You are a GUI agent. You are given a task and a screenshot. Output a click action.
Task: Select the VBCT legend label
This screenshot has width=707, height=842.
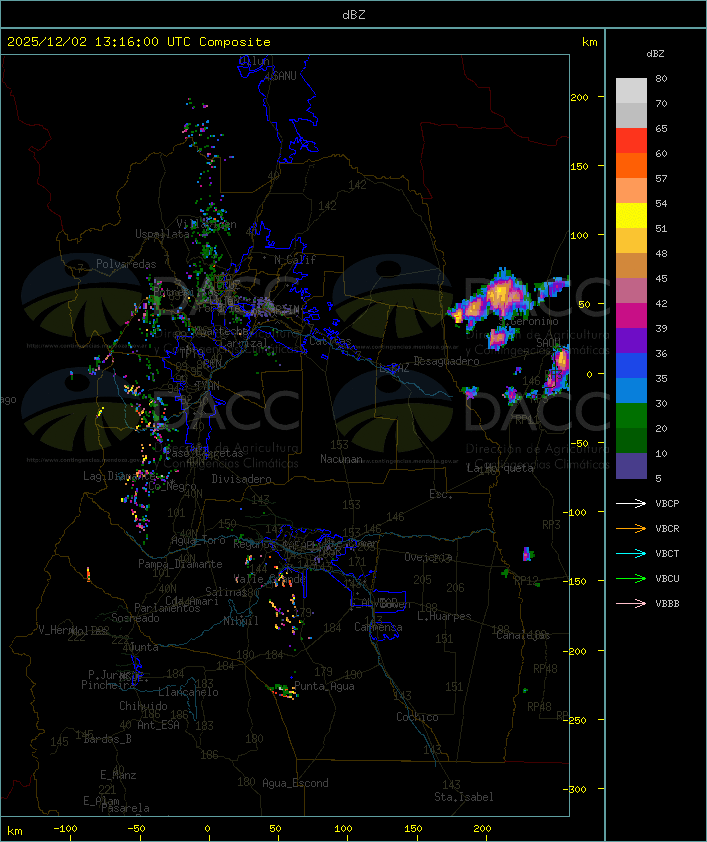point(667,554)
